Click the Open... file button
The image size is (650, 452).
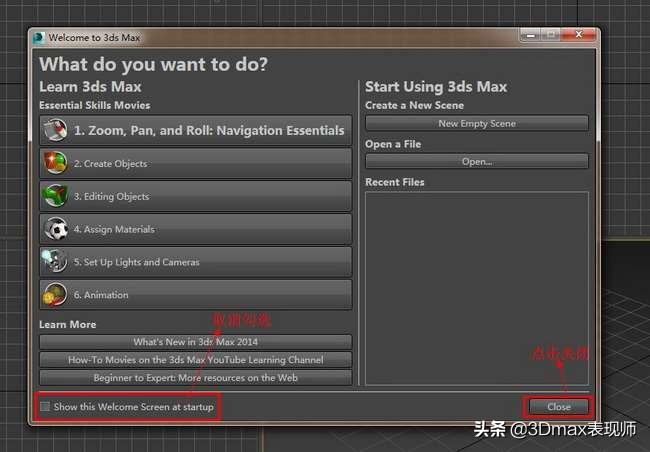point(477,162)
